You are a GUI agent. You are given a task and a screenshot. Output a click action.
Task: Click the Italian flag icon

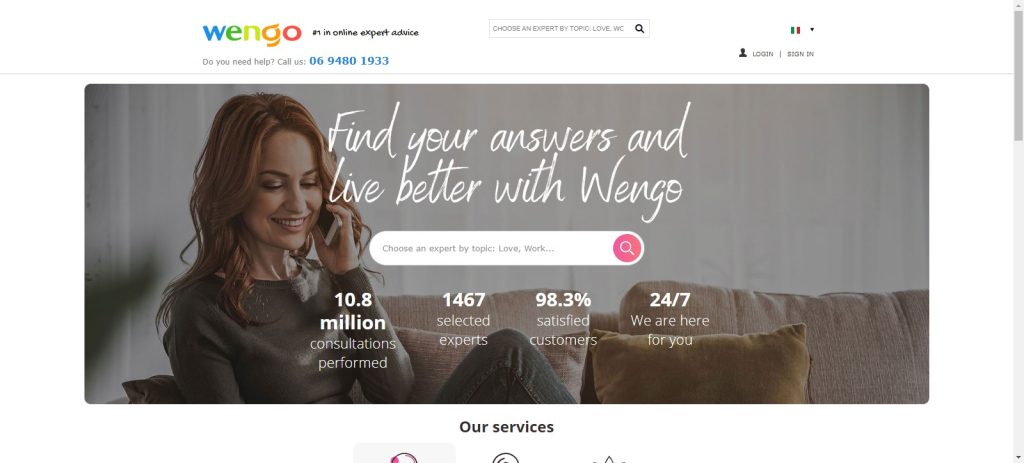click(x=795, y=30)
